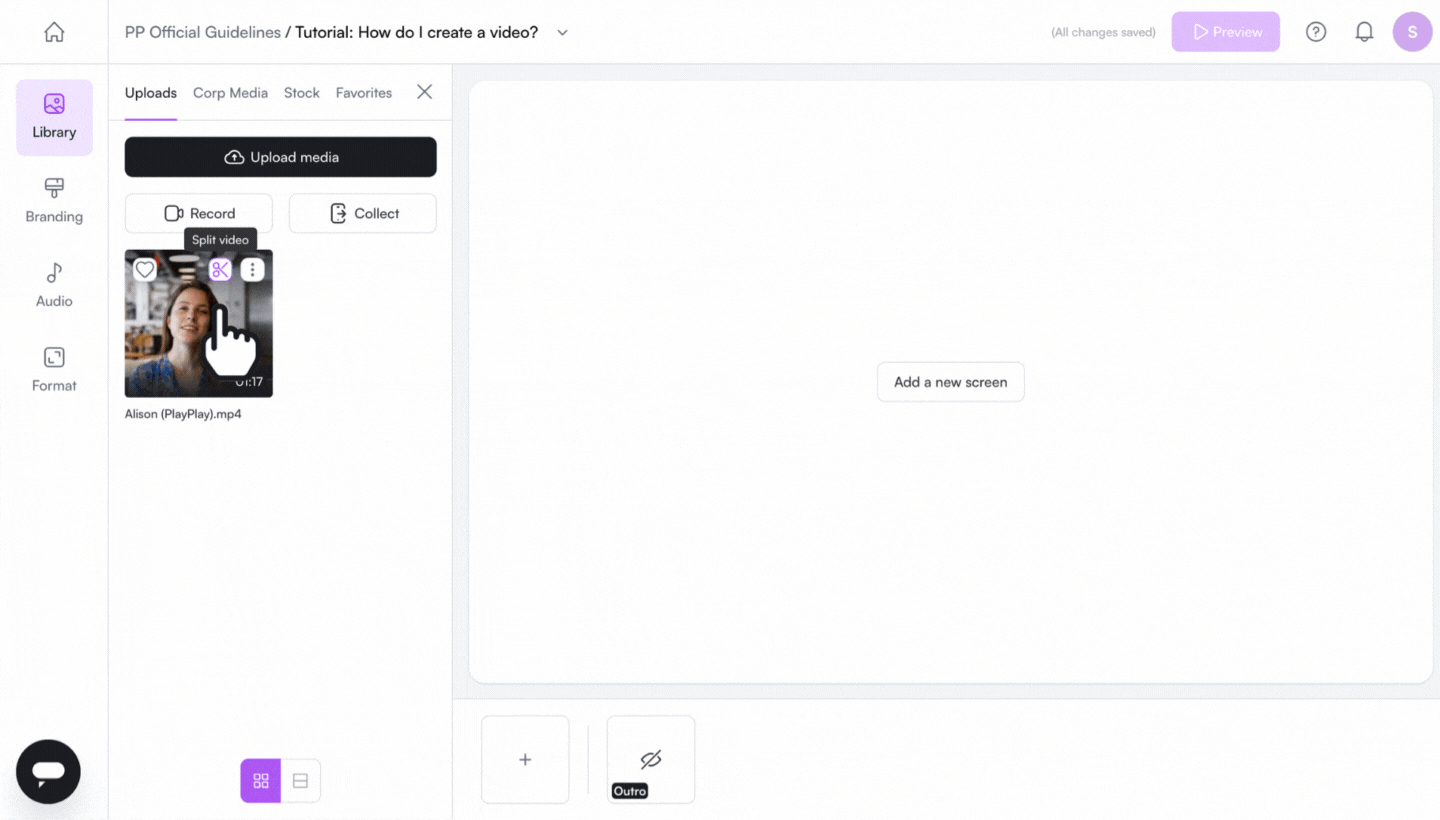Viewport: 1440px width, 820px height.
Task: Go to the Home icon
Action: pyautogui.click(x=54, y=32)
